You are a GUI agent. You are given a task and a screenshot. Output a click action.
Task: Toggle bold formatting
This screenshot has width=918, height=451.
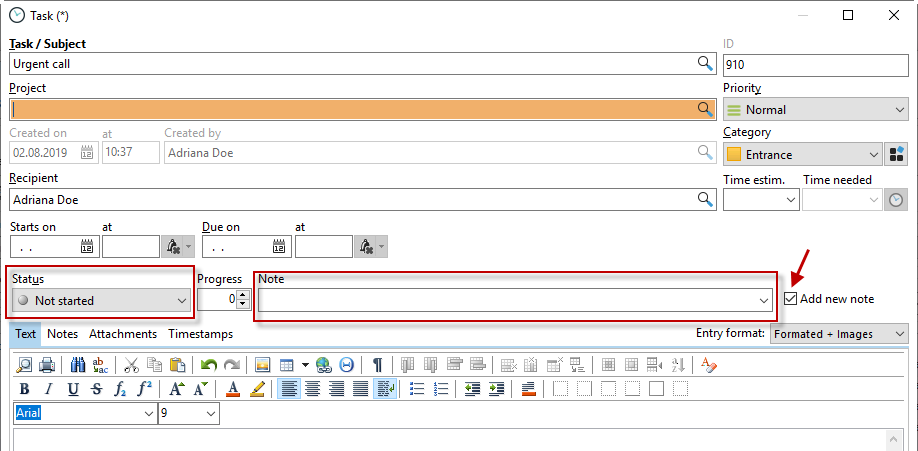tap(24, 389)
